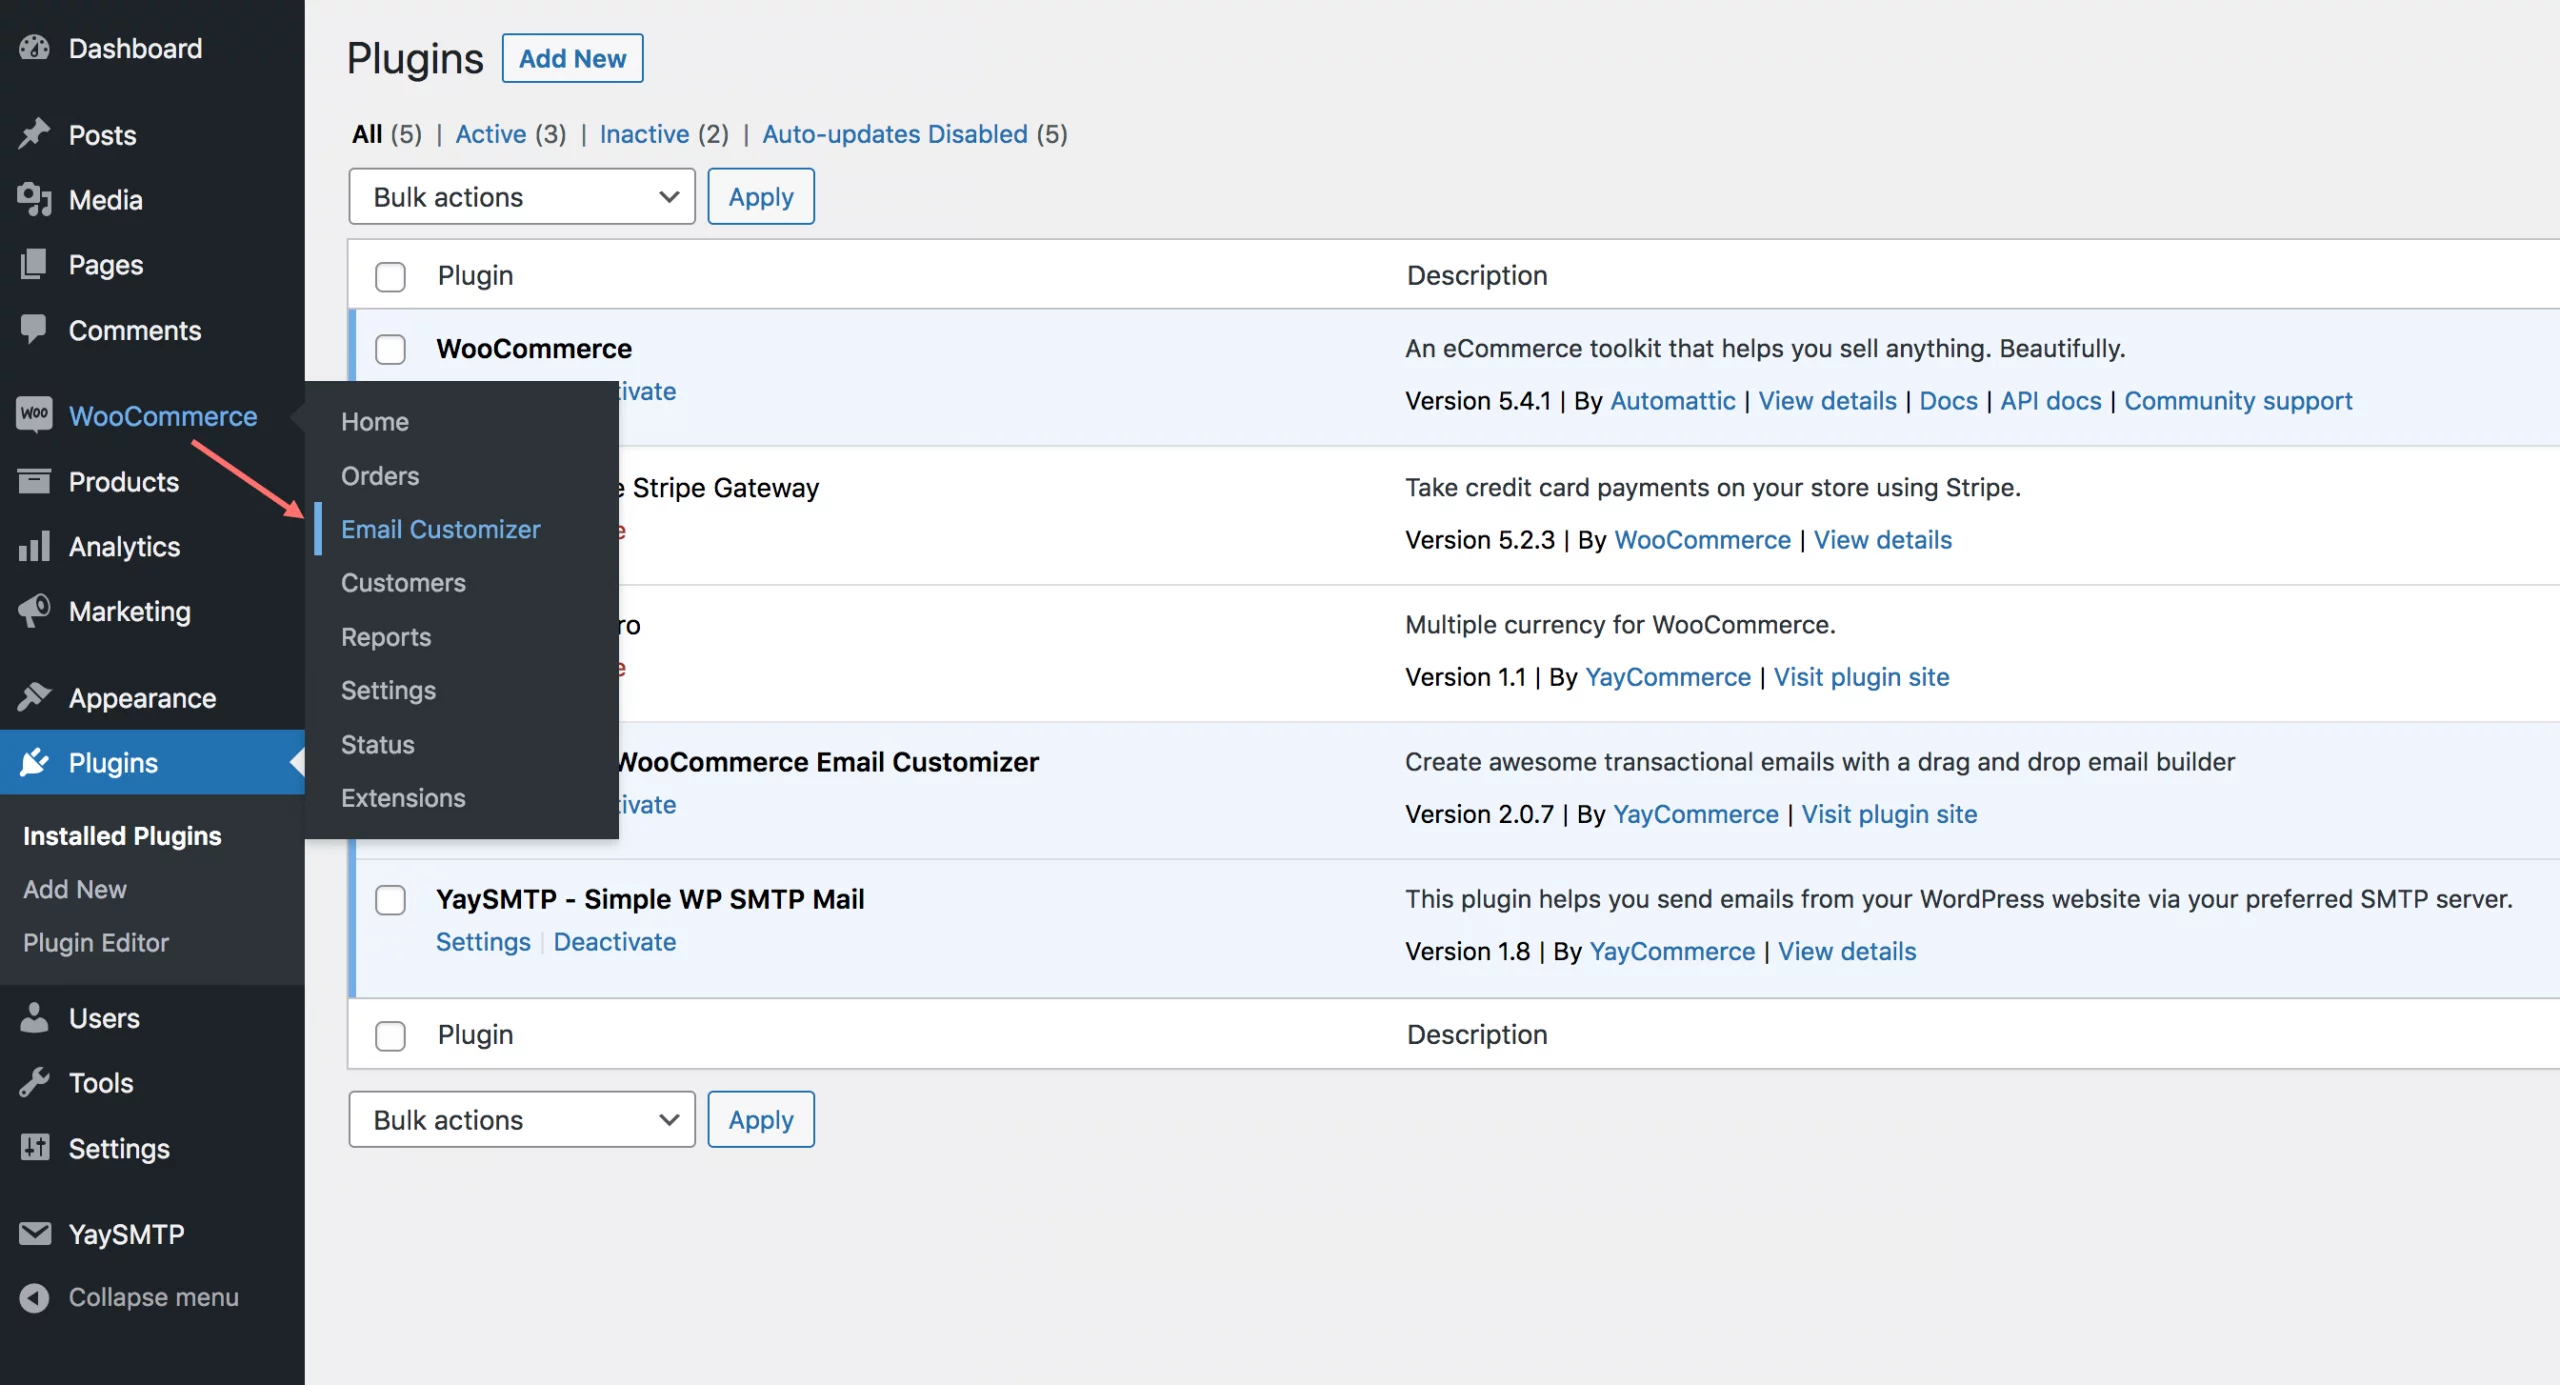
Task: Open the View details link for WooCommerce
Action: click(1827, 401)
